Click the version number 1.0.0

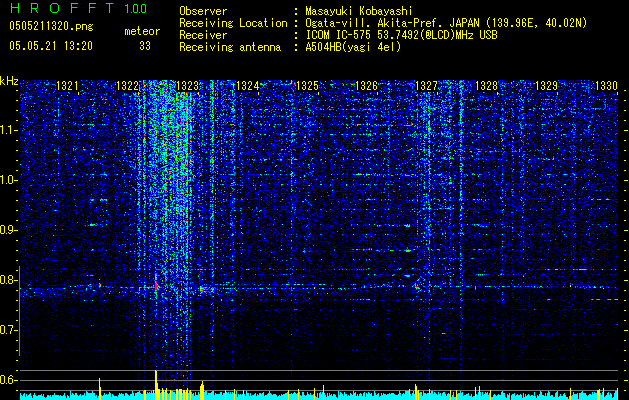[135, 8]
